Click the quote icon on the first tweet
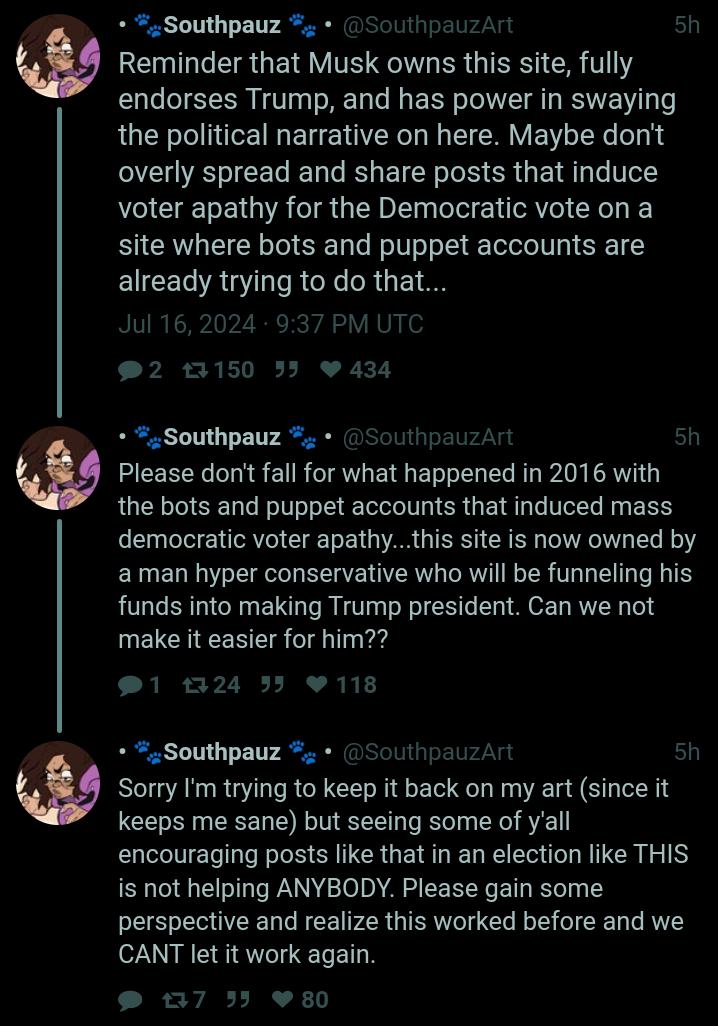The width and height of the screenshot is (718, 1026). pos(286,370)
